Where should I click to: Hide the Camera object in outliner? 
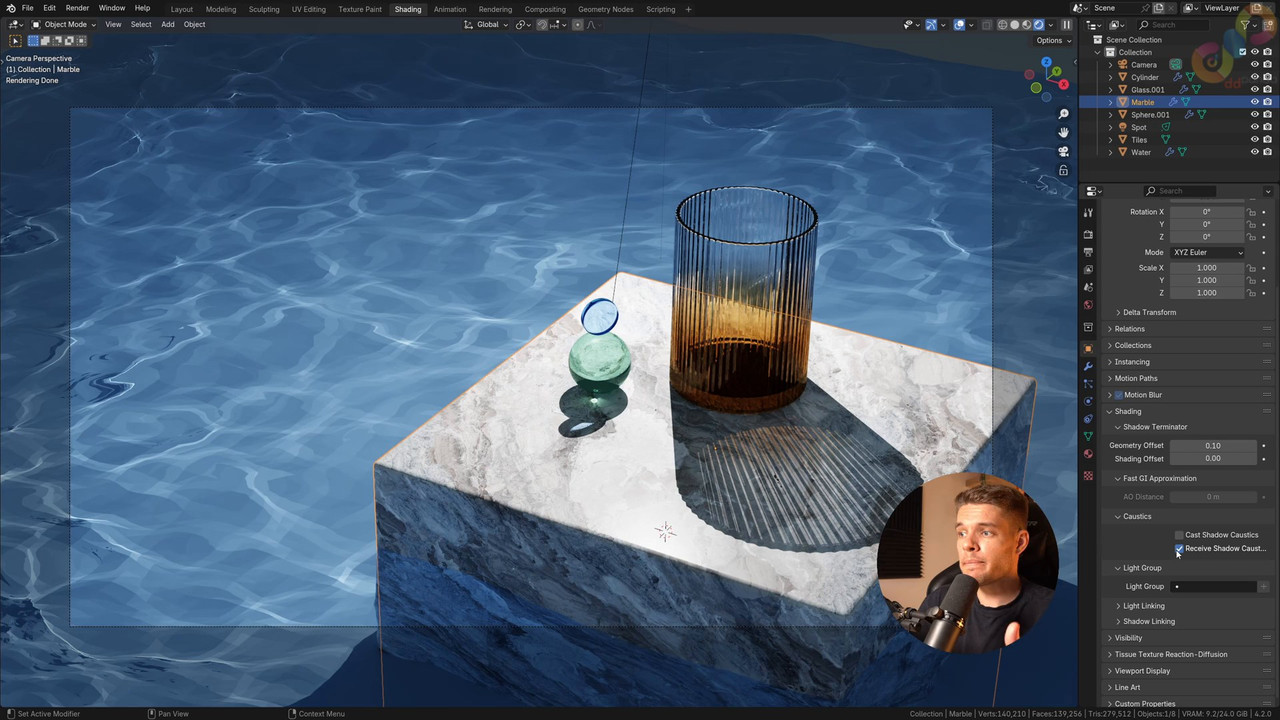pyautogui.click(x=1255, y=65)
